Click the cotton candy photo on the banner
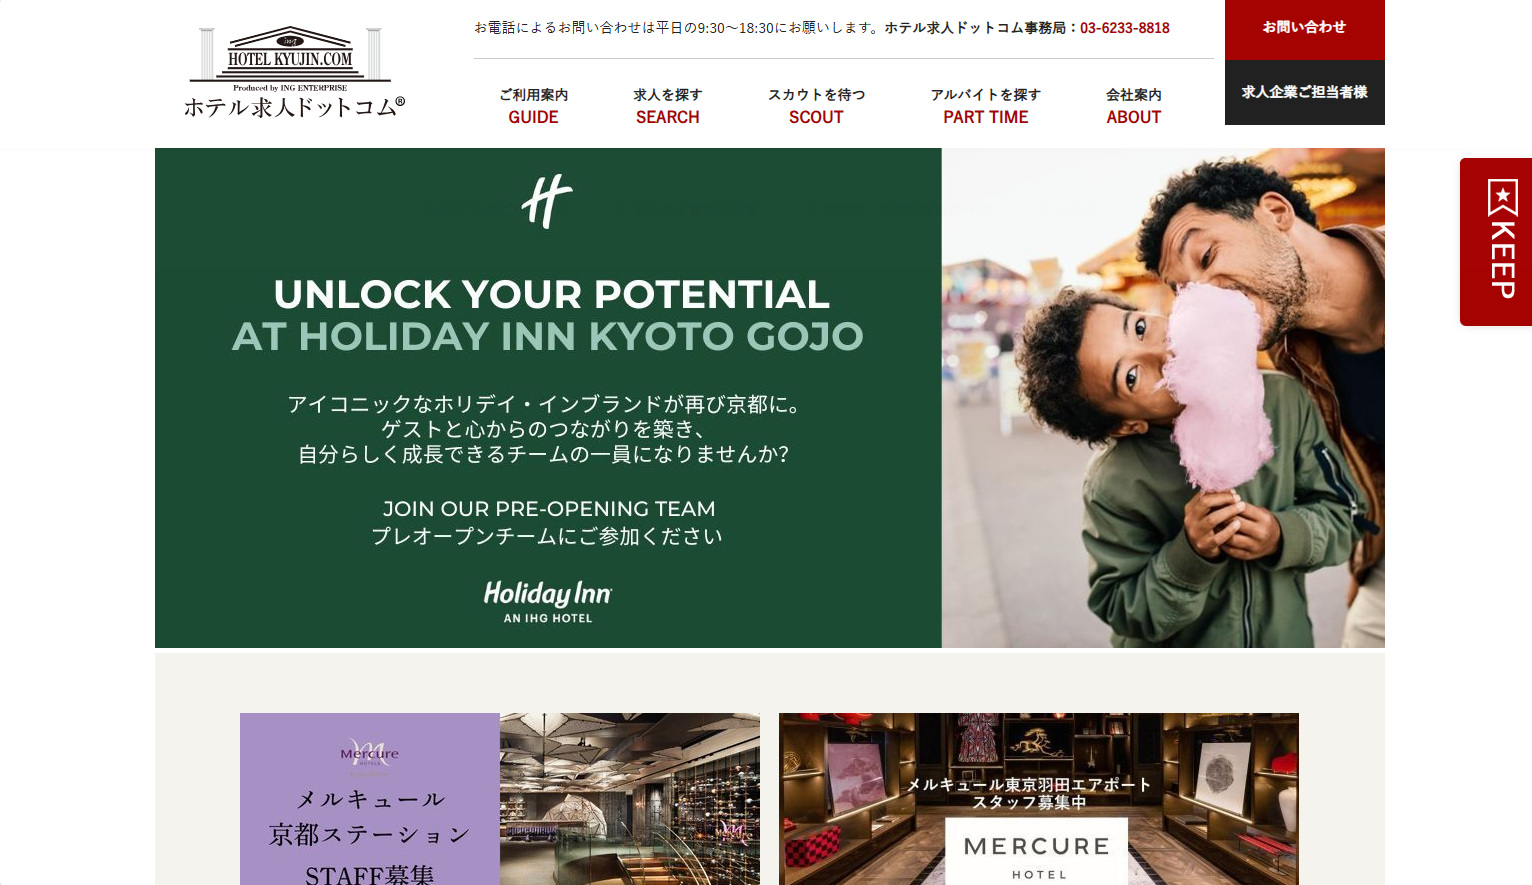The image size is (1532, 885). (x=1163, y=398)
